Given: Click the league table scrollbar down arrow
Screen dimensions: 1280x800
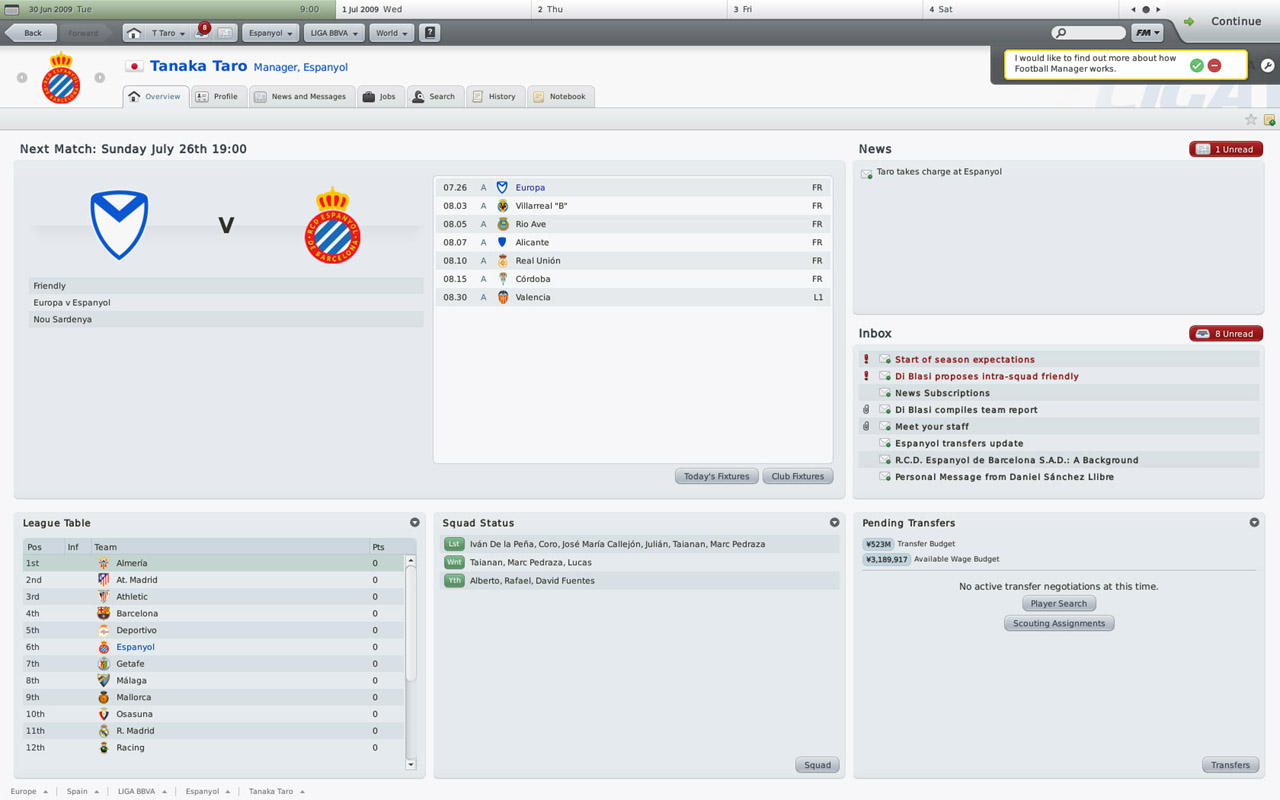Looking at the screenshot, I should (410, 764).
